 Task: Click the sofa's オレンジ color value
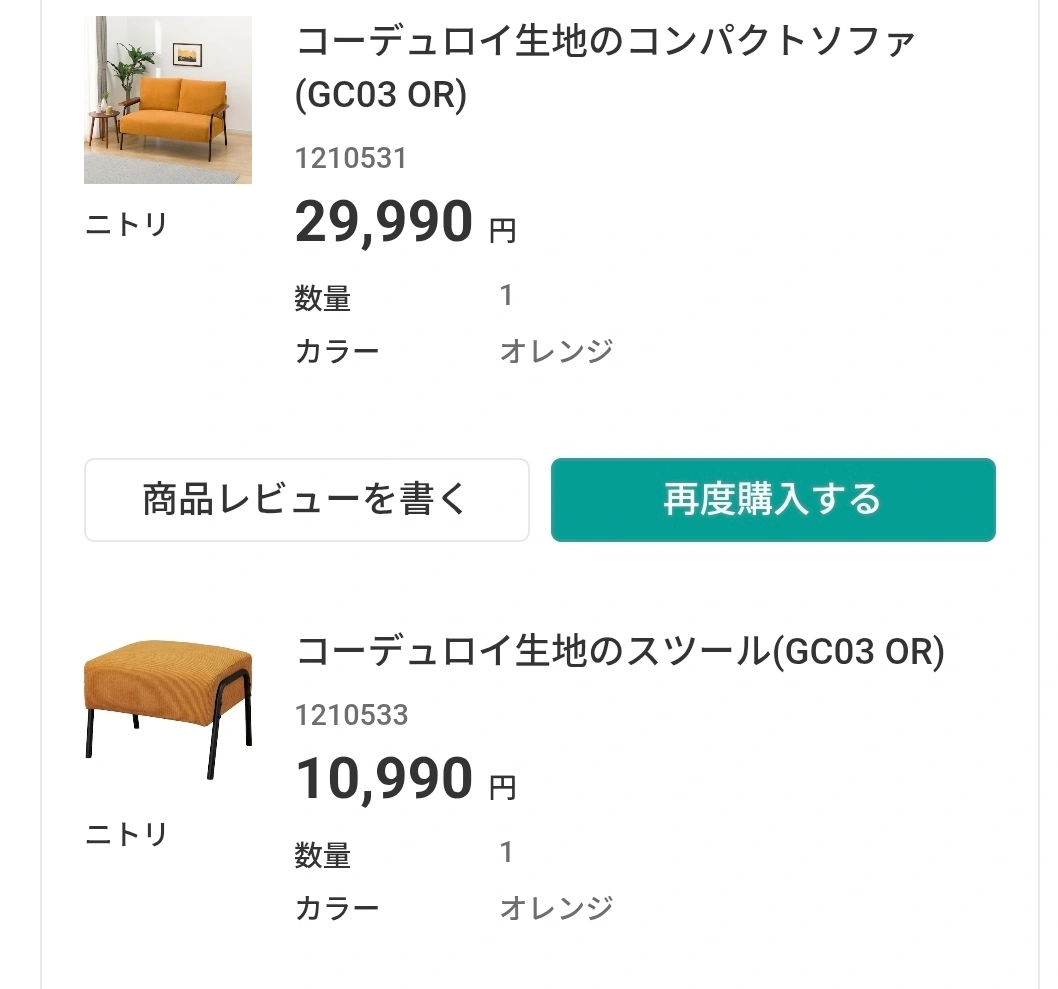[x=556, y=352]
